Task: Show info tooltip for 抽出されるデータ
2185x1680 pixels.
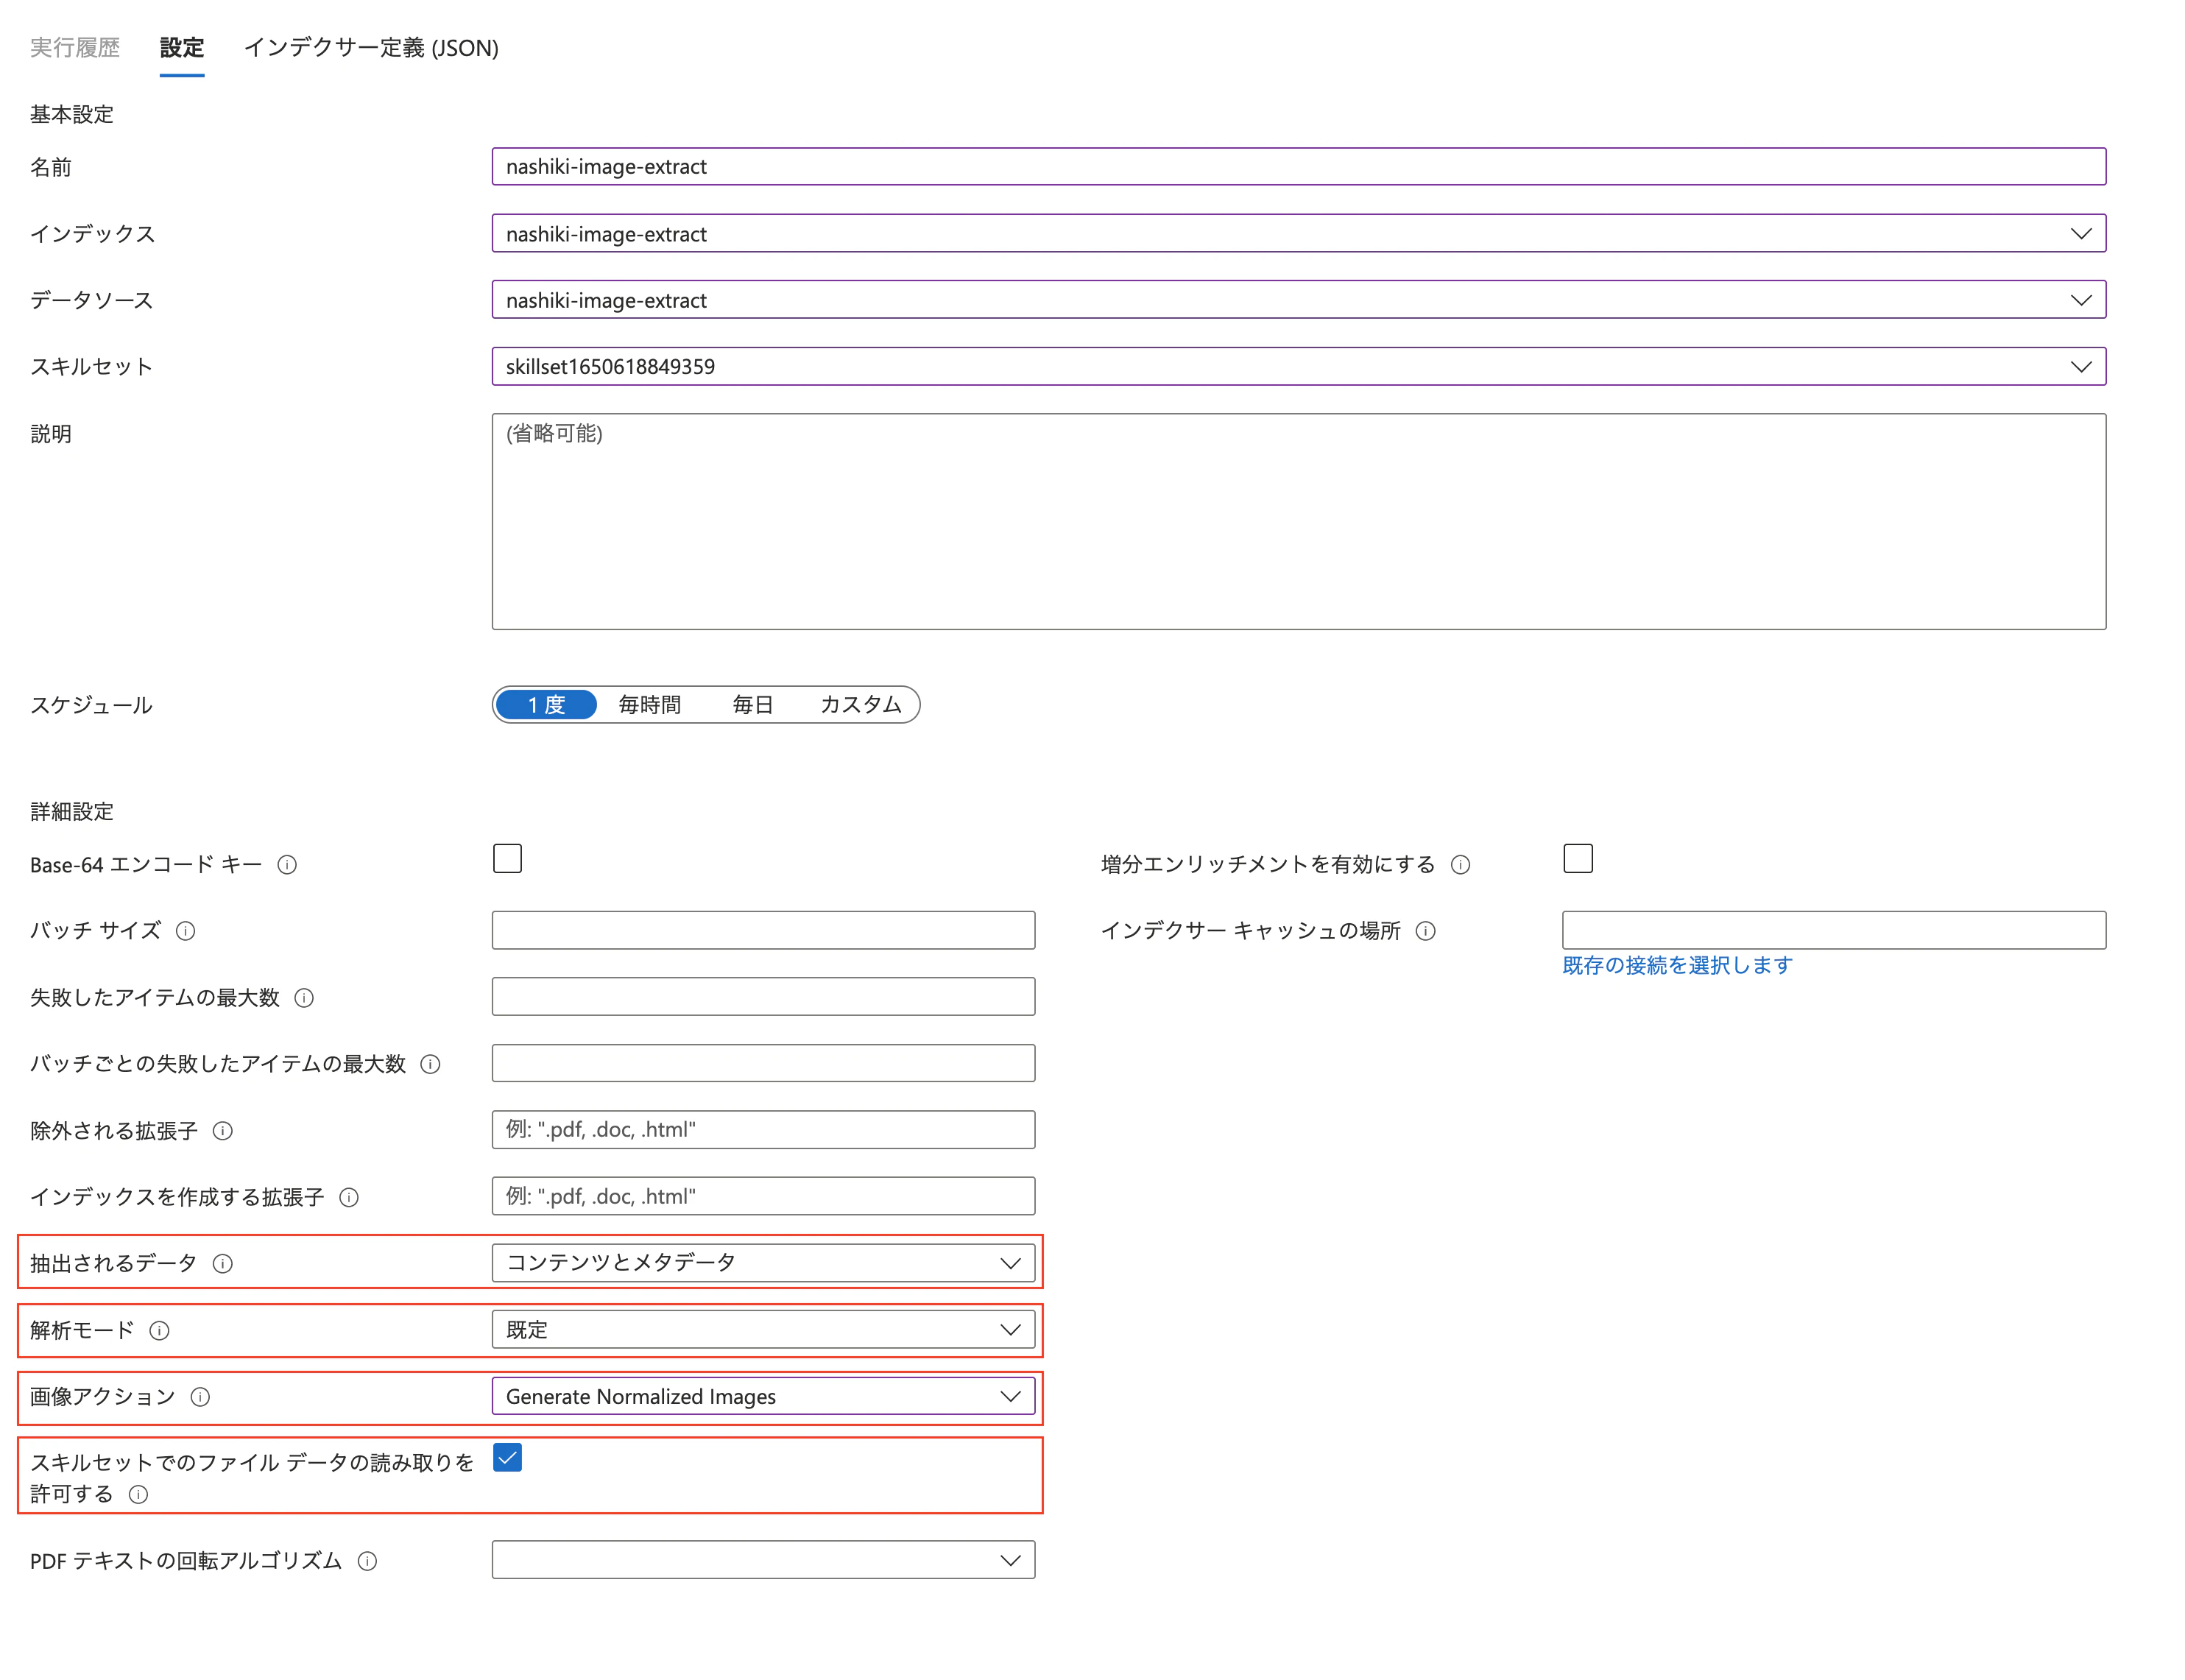Action: click(x=223, y=1264)
